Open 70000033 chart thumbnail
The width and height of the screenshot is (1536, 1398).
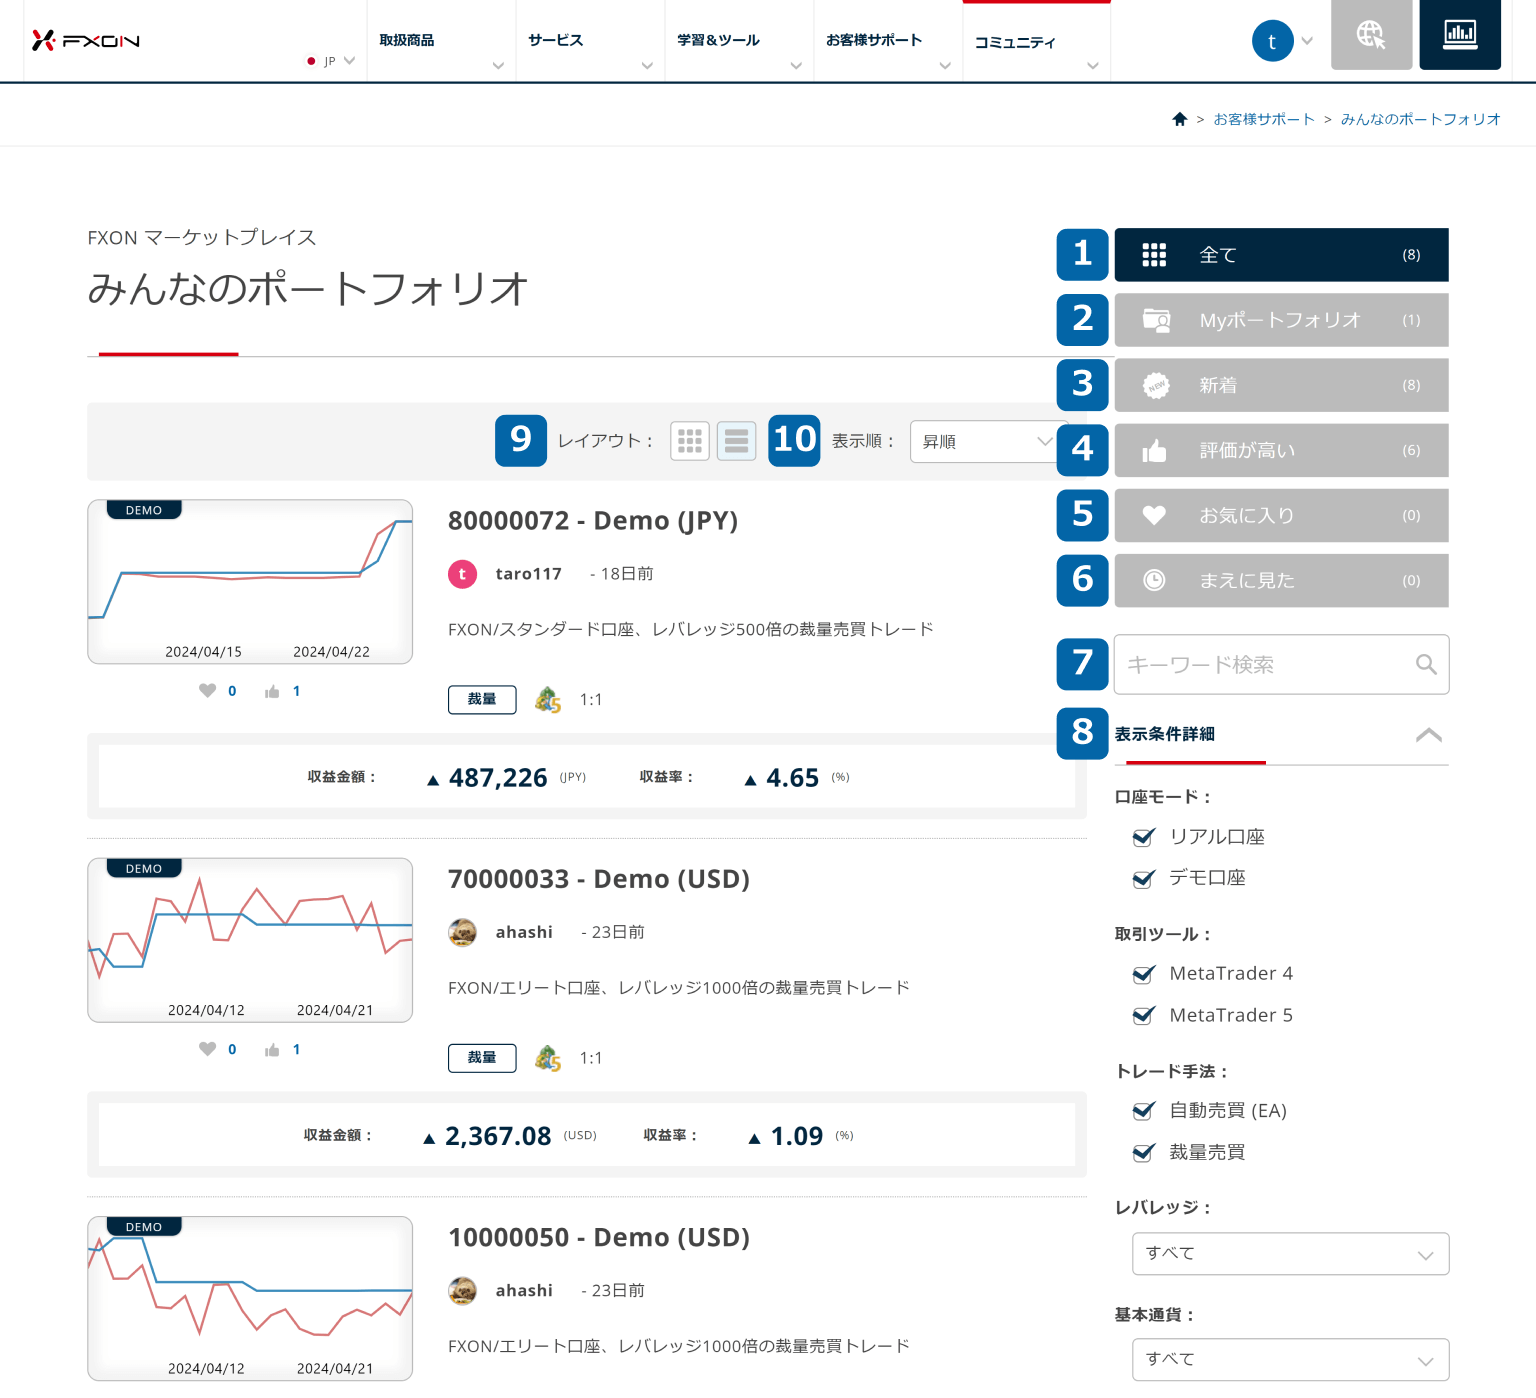tap(250, 940)
